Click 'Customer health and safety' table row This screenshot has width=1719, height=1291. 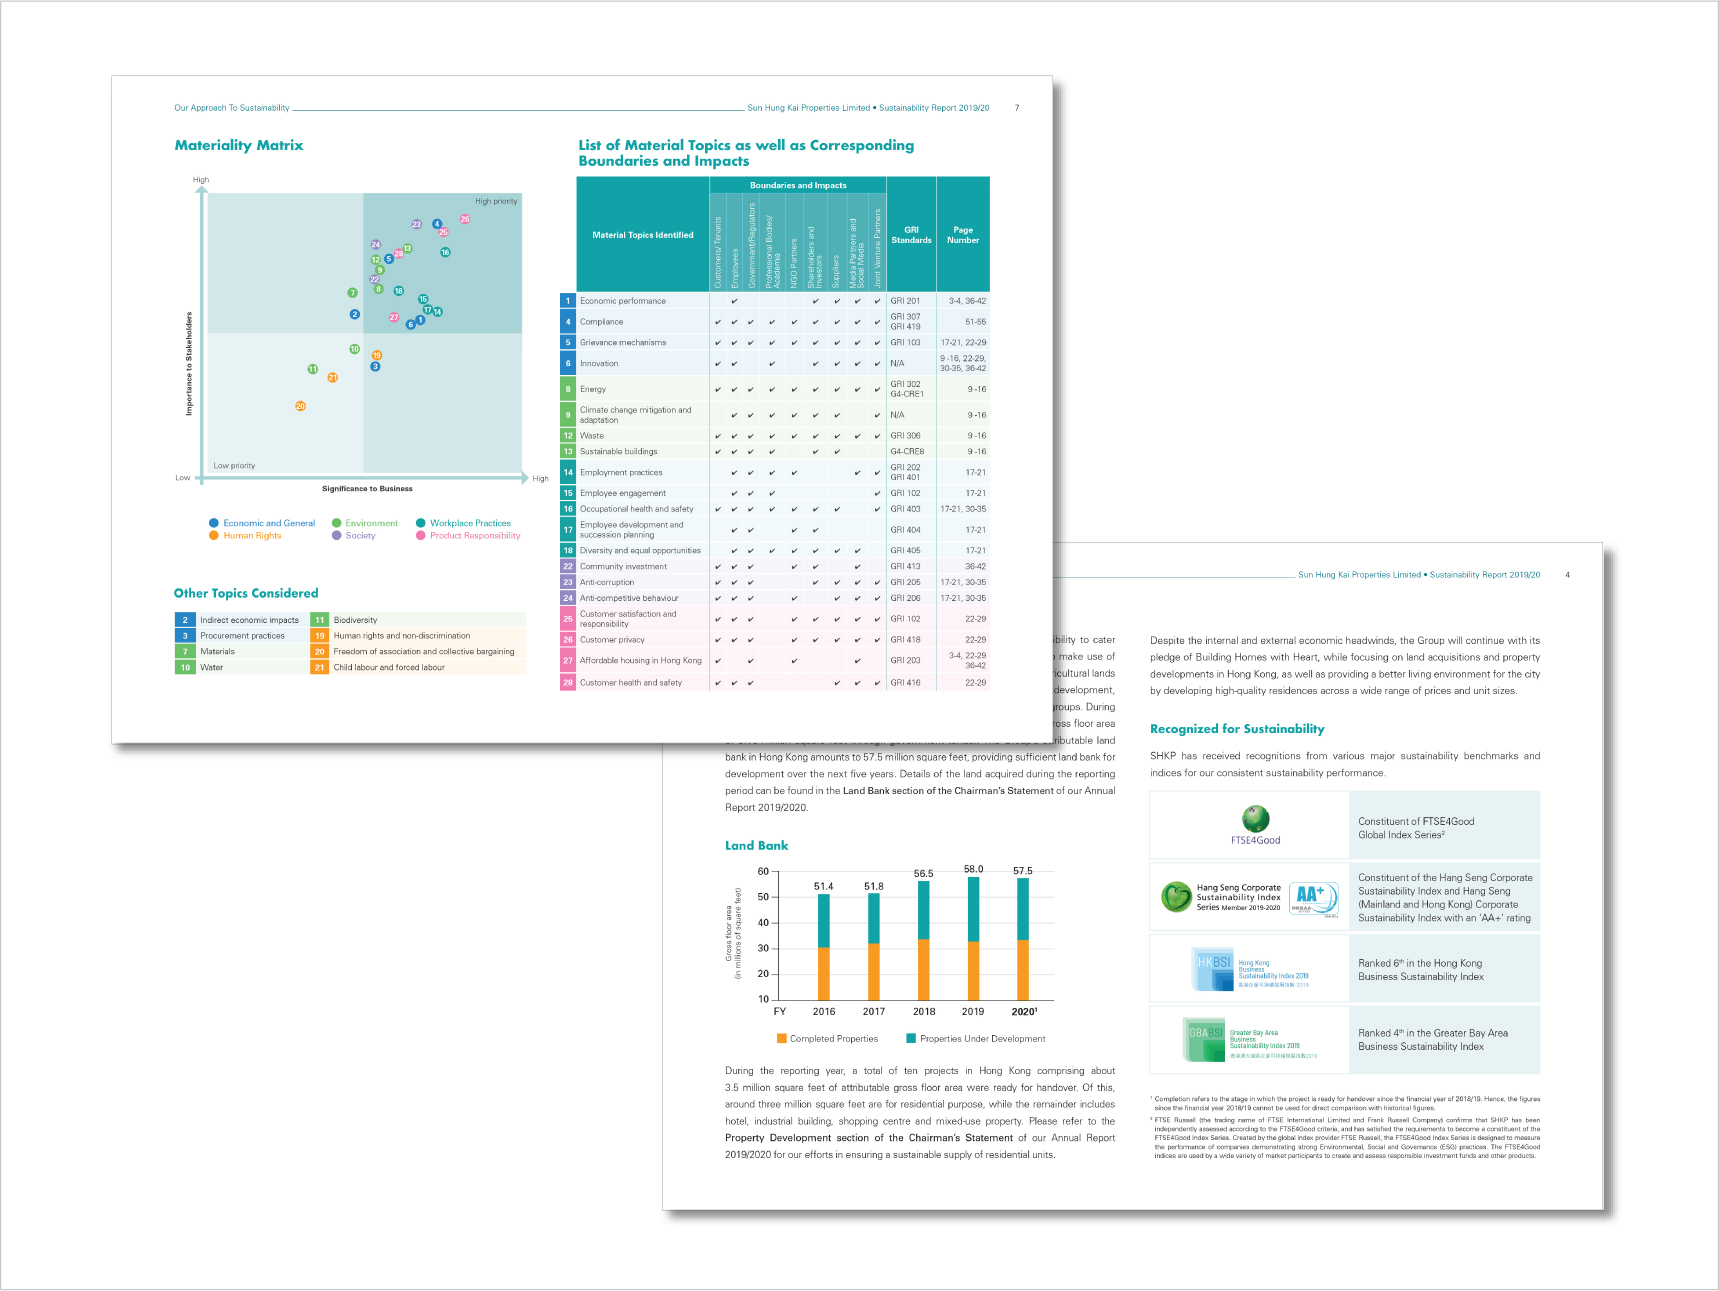[775, 682]
